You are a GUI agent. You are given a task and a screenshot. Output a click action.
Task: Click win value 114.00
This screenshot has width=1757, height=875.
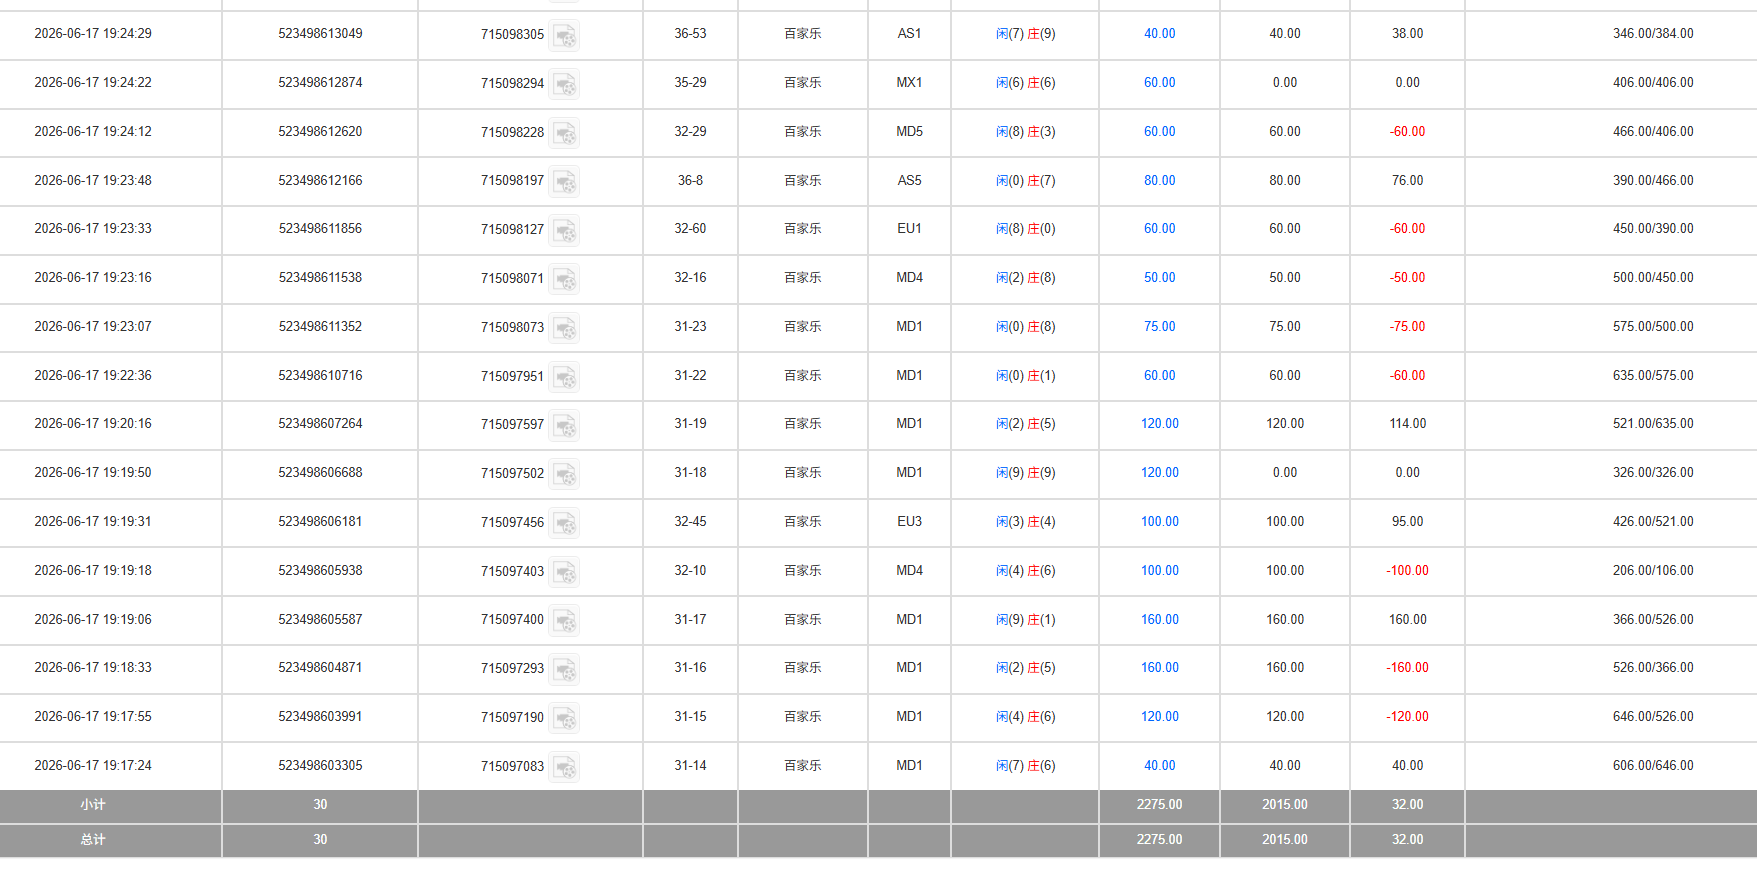point(1407,424)
